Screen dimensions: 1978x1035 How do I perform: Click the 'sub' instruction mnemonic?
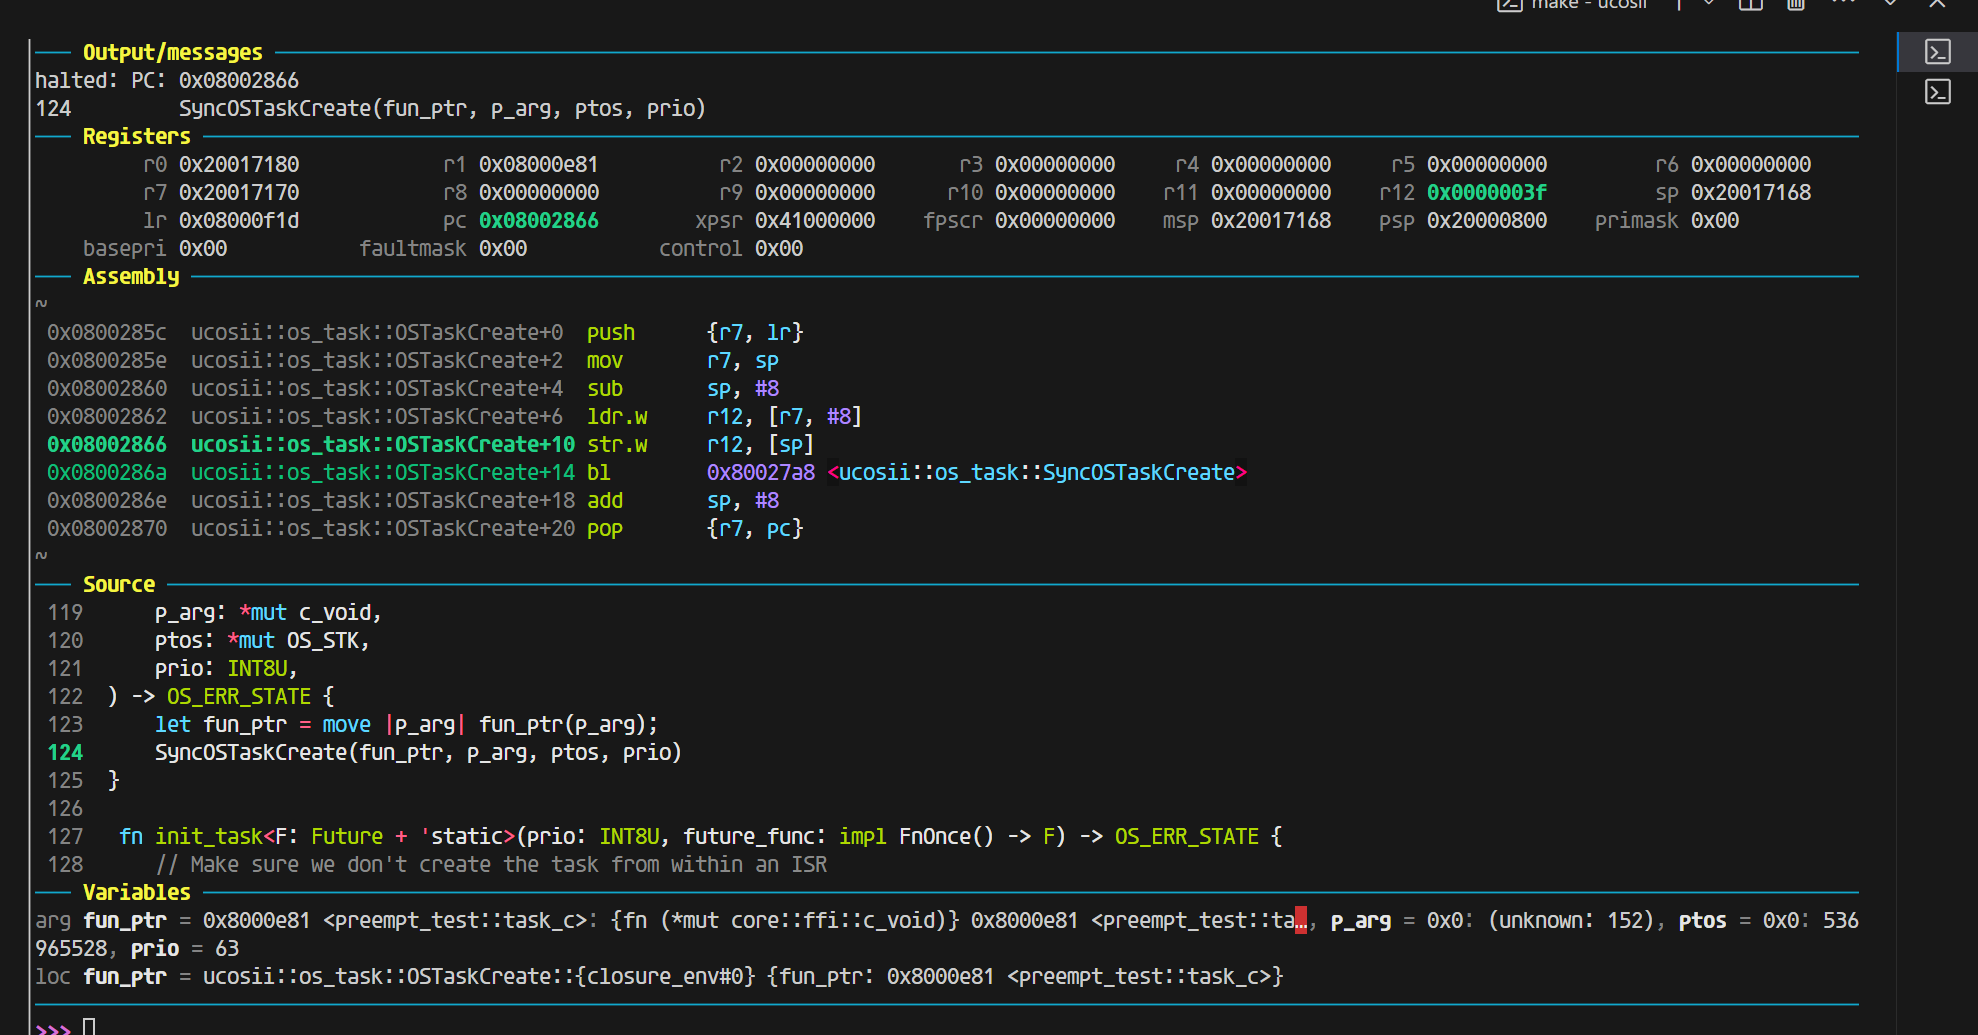(605, 388)
